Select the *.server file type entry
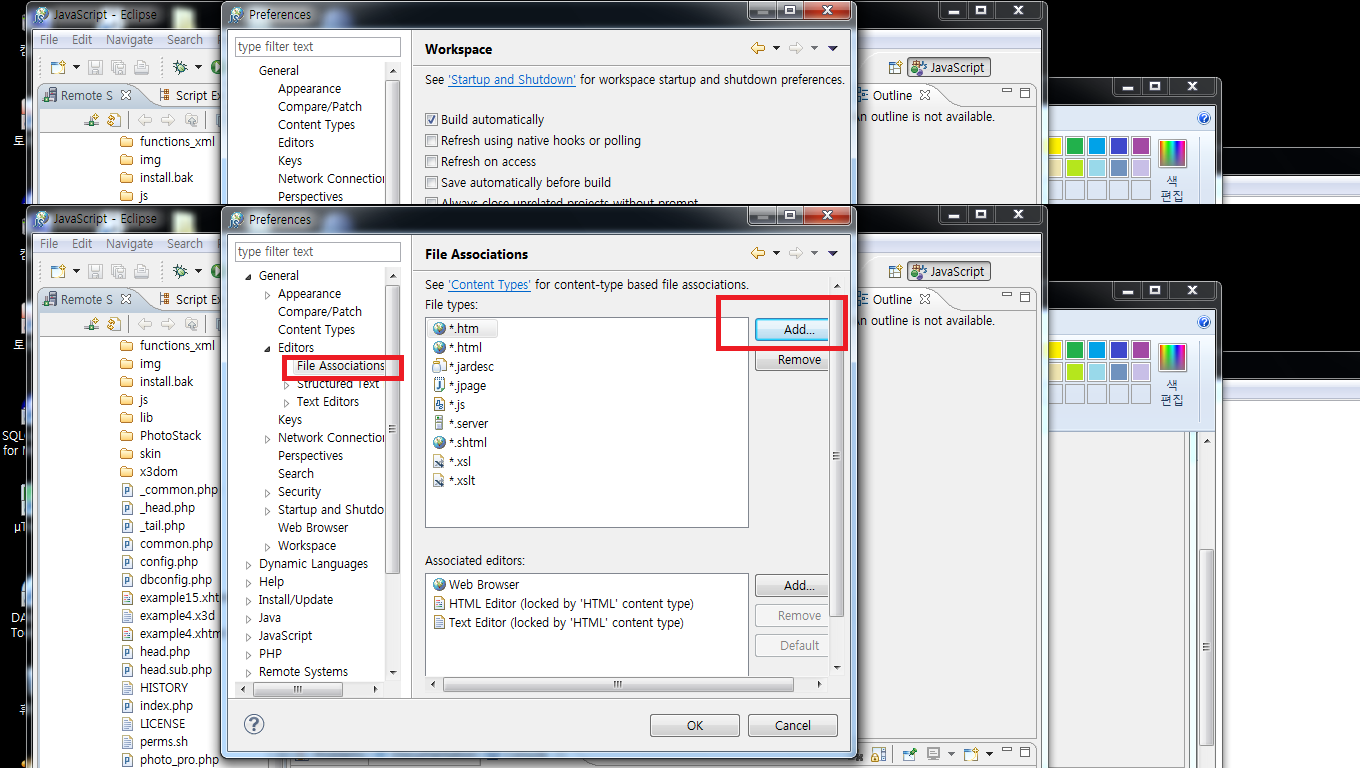 (x=467, y=423)
